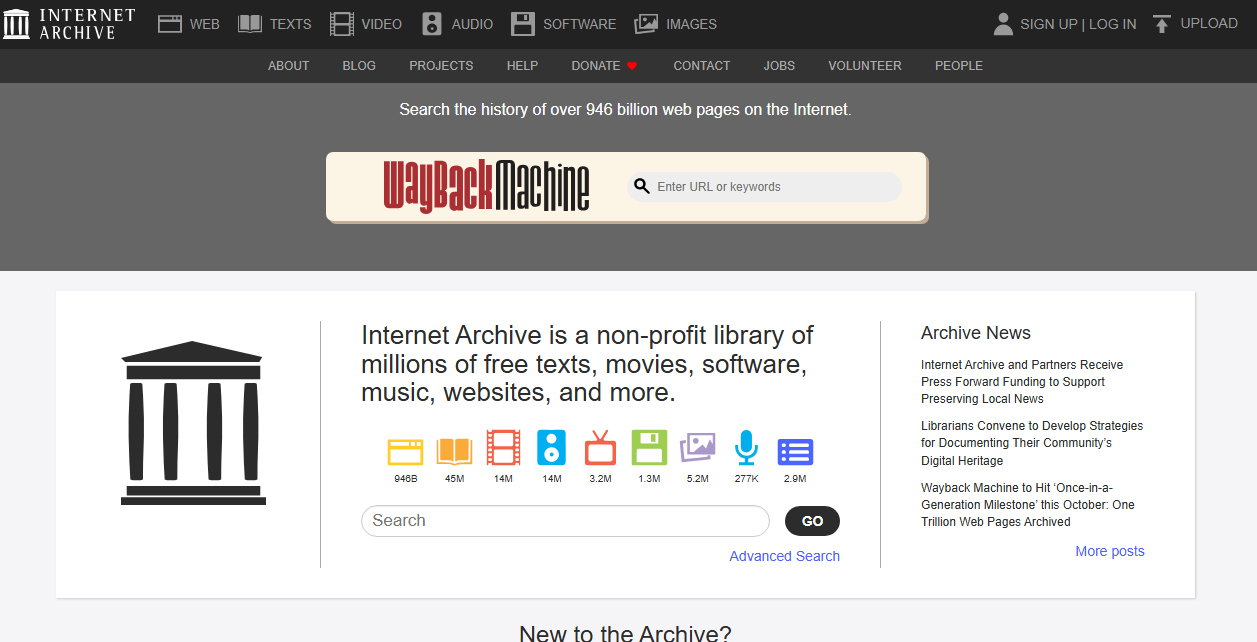Screen dimensions: 1257x642
Task: Open the WEB menu label
Action: pyautogui.click(x=204, y=24)
